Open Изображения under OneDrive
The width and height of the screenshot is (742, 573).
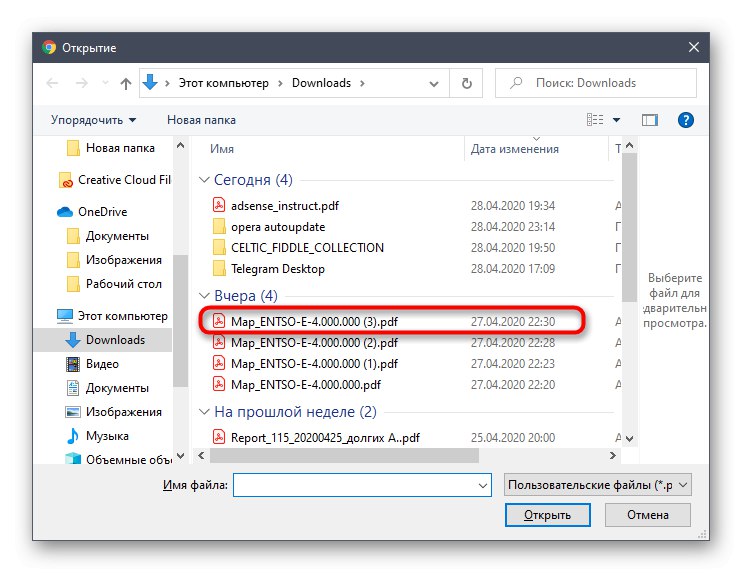[x=115, y=260]
